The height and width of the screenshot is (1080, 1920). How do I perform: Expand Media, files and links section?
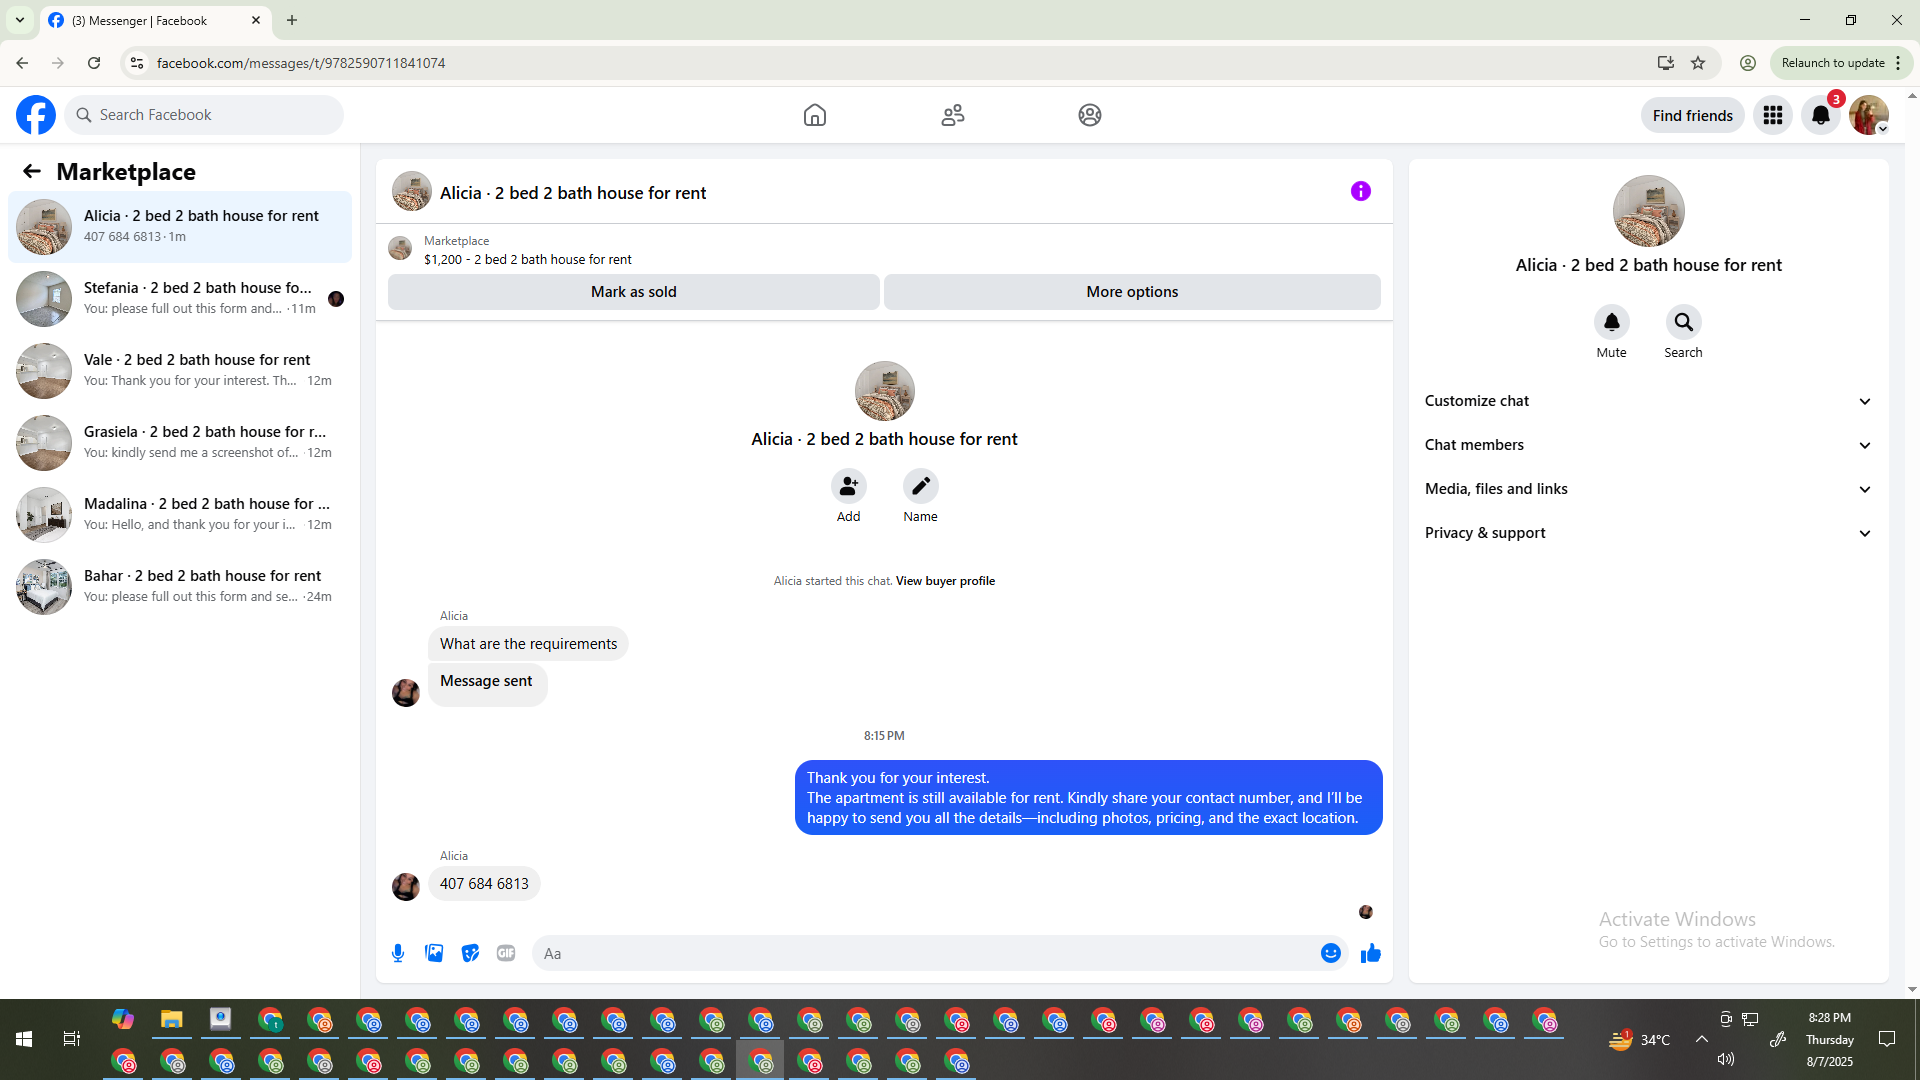[x=1649, y=489]
